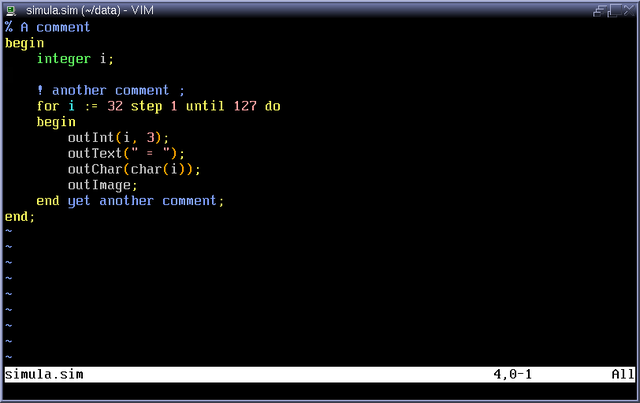Click the '! another comment ;' line

[111, 90]
